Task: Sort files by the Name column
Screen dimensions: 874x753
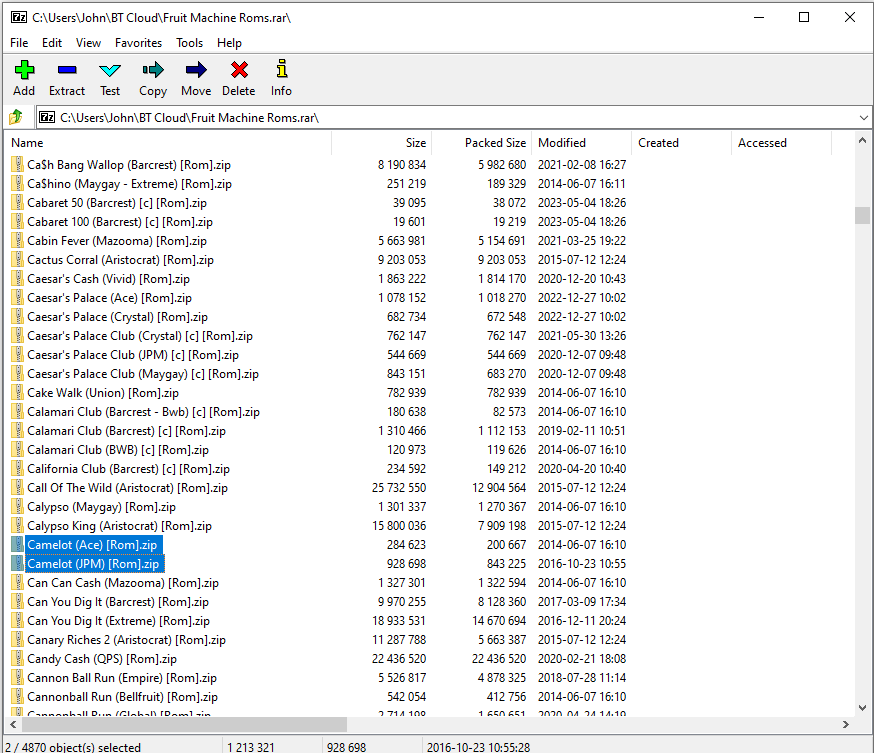Action: click(170, 143)
